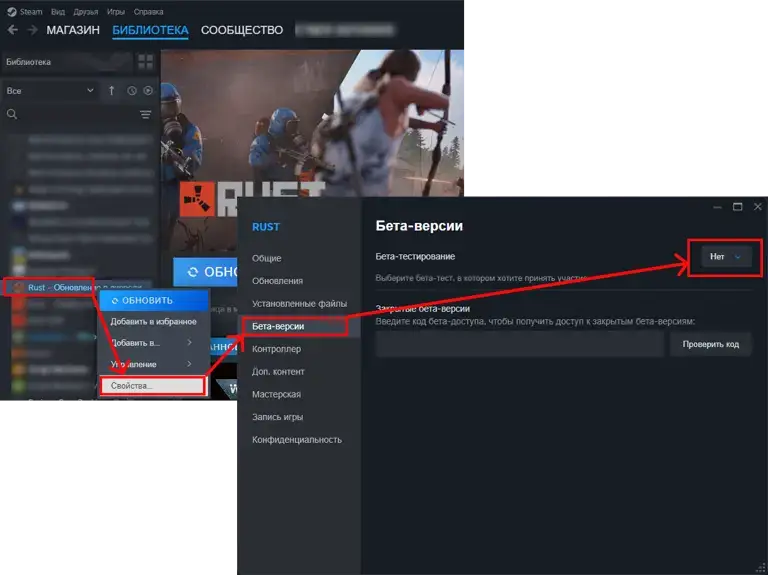Click the beta access code field
The height and width of the screenshot is (575, 768).
tap(519, 344)
